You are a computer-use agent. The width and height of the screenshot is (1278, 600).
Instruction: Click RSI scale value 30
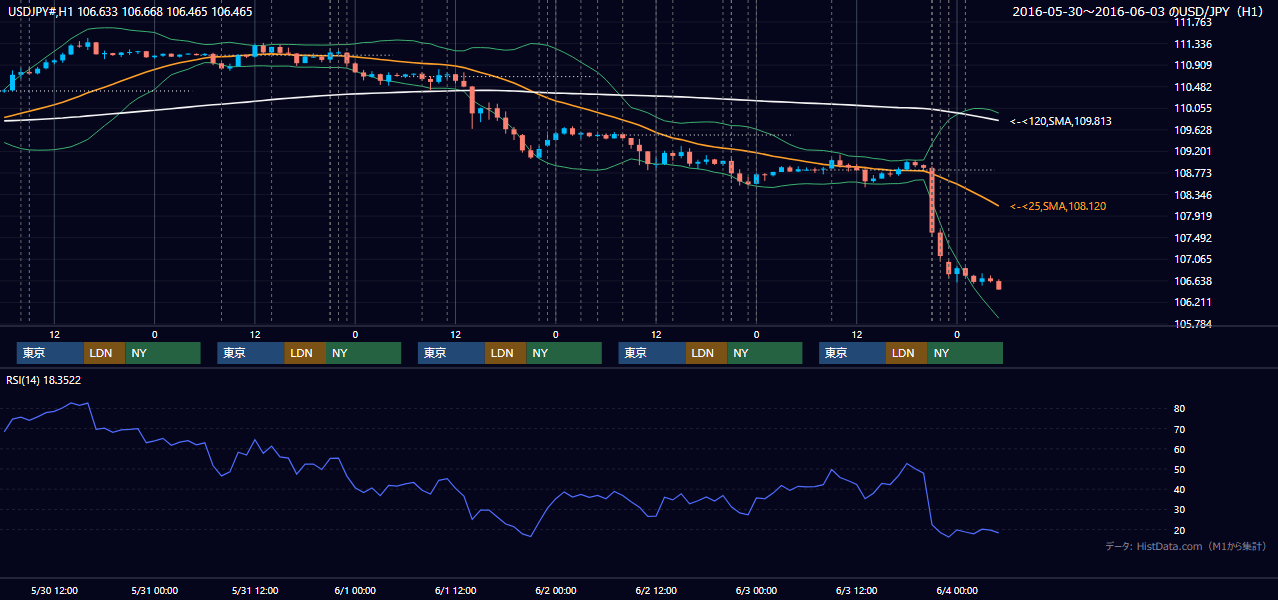[1180, 509]
